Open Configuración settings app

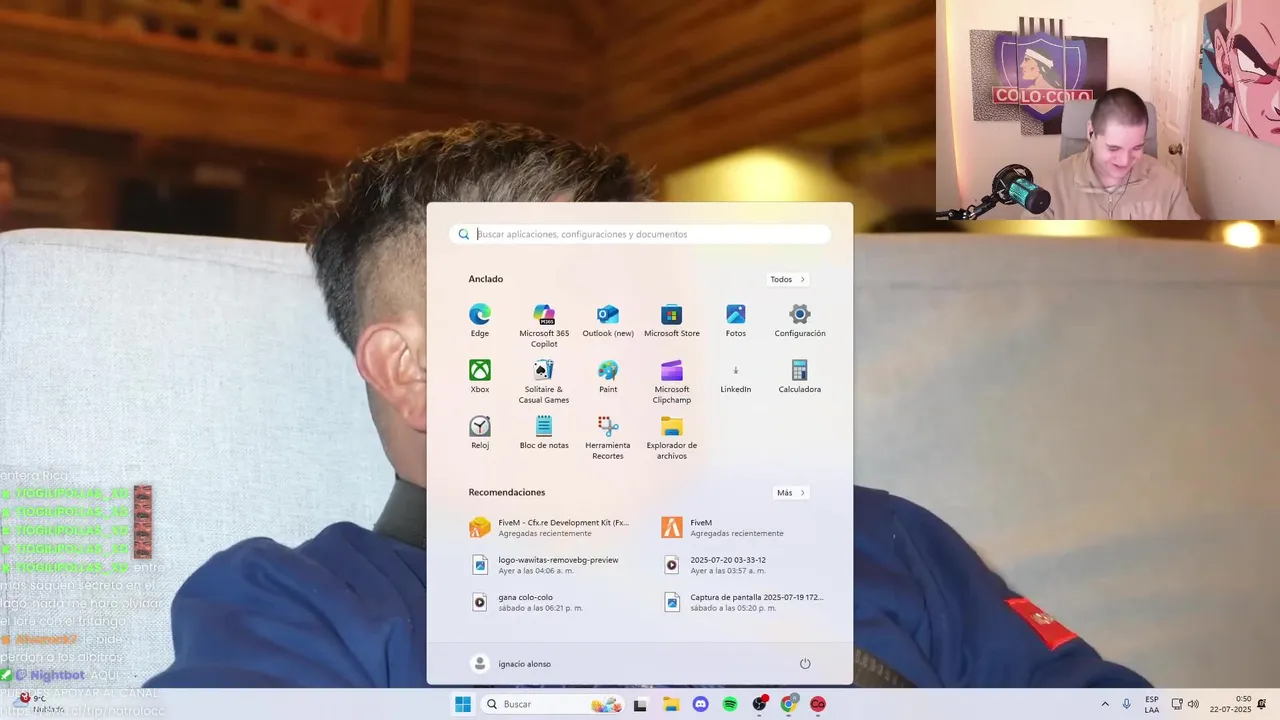(800, 320)
